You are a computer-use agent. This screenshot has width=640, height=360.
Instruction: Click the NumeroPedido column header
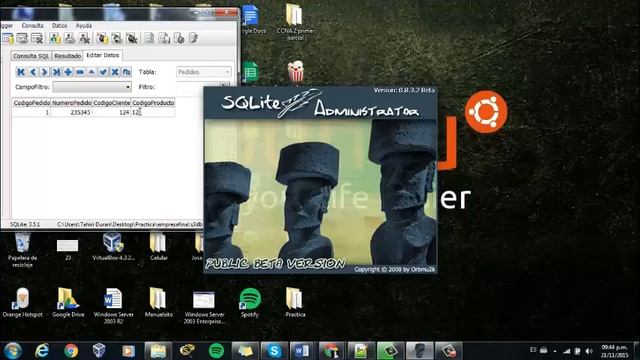click(71, 103)
